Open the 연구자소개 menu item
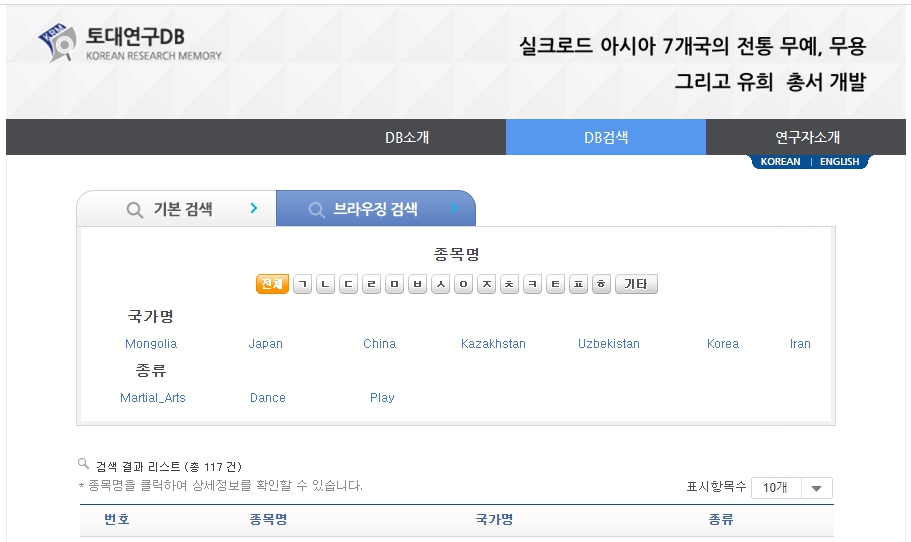The image size is (911, 542). pos(807,137)
